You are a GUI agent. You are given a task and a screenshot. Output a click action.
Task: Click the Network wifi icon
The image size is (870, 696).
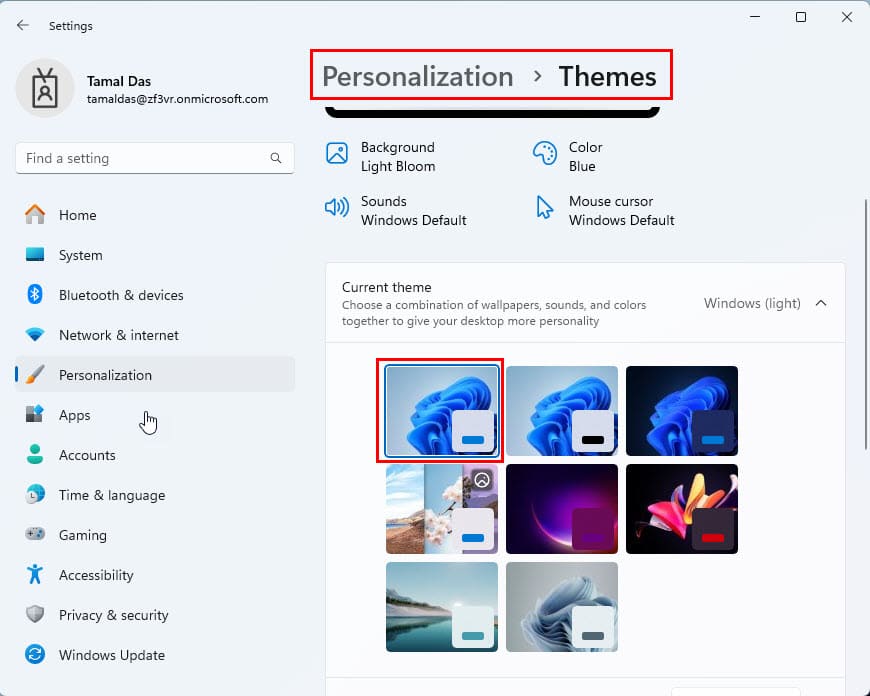coord(35,335)
